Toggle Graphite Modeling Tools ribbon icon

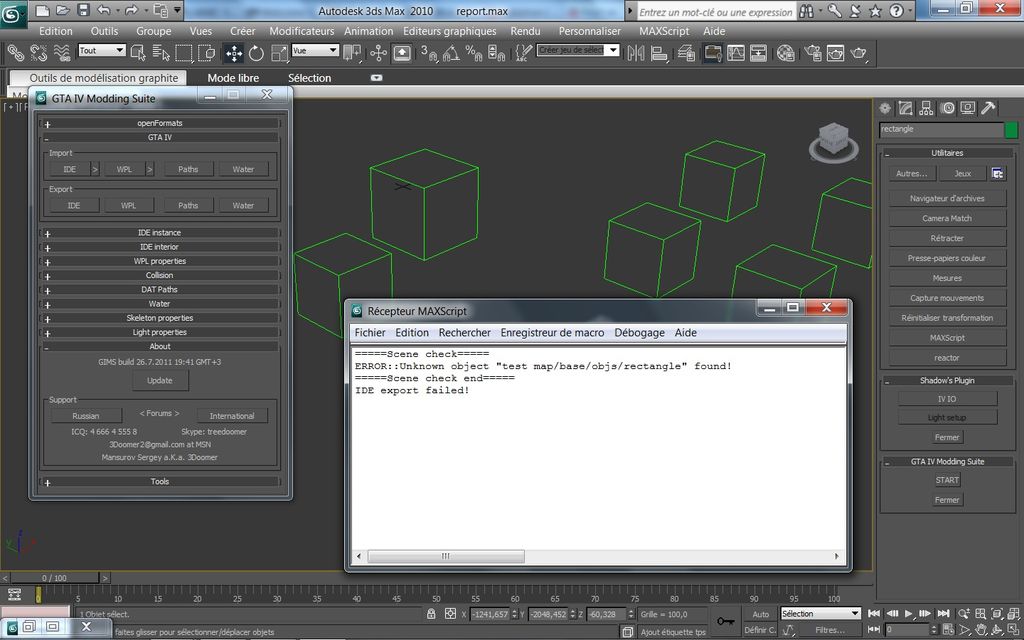click(712, 53)
